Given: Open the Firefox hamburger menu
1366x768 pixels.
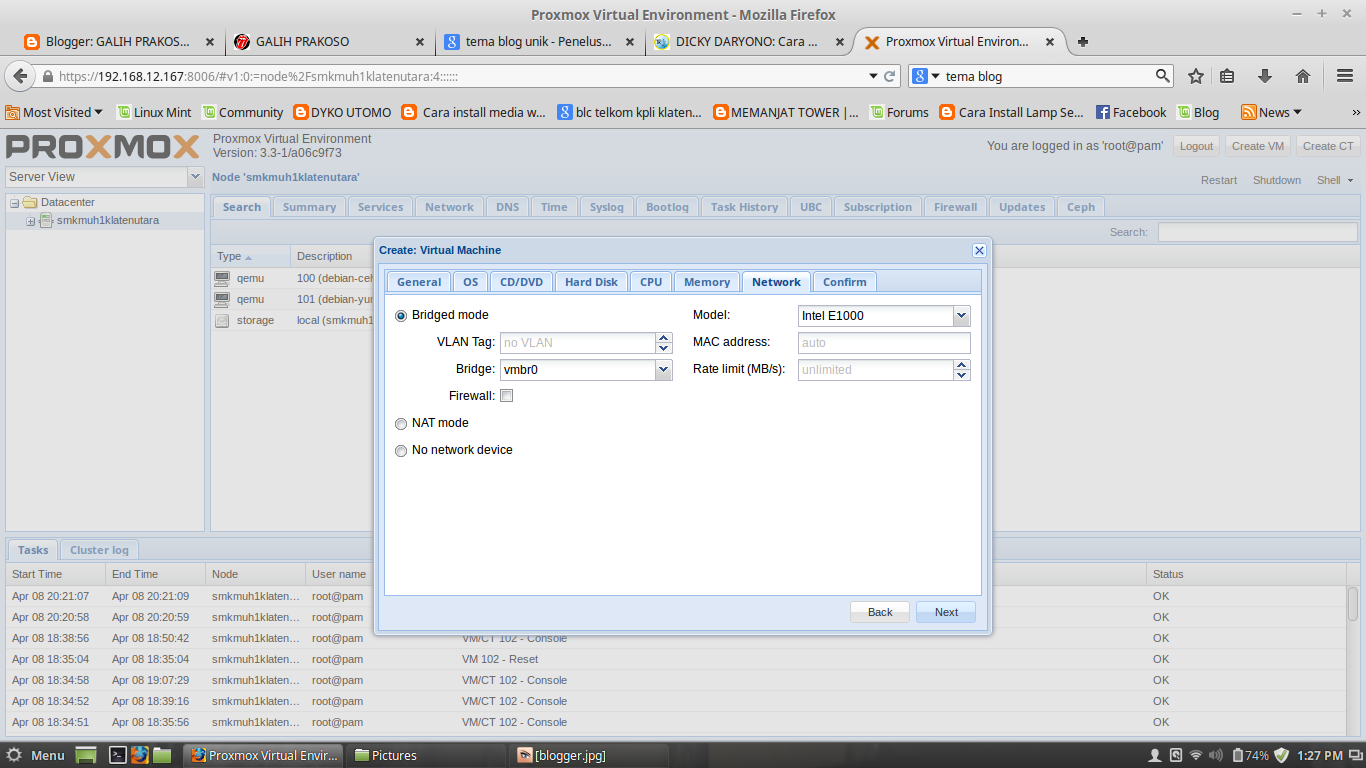Looking at the screenshot, I should (1345, 76).
